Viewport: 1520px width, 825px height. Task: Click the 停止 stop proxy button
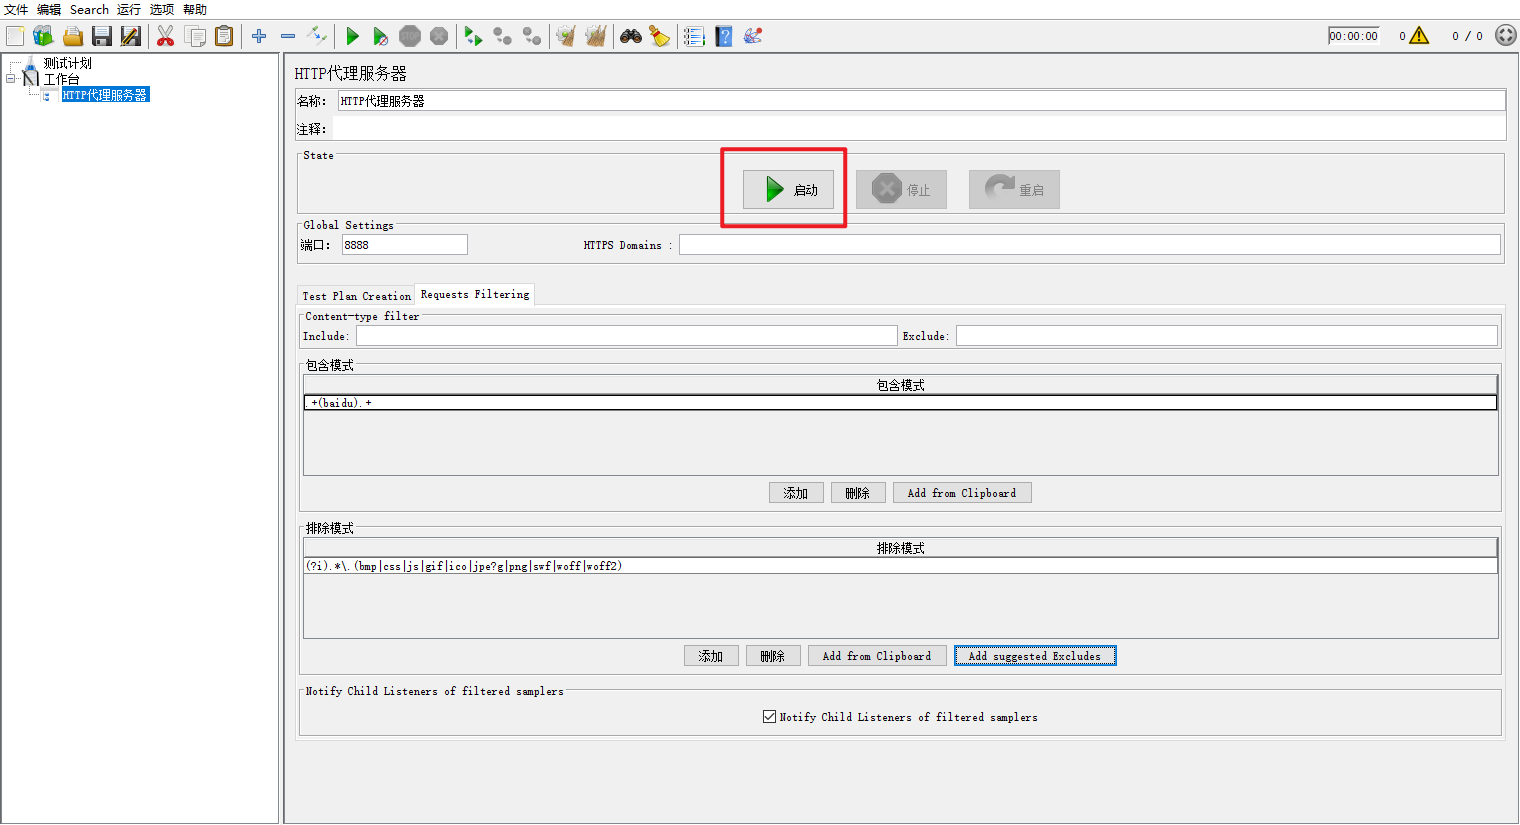pyautogui.click(x=901, y=190)
